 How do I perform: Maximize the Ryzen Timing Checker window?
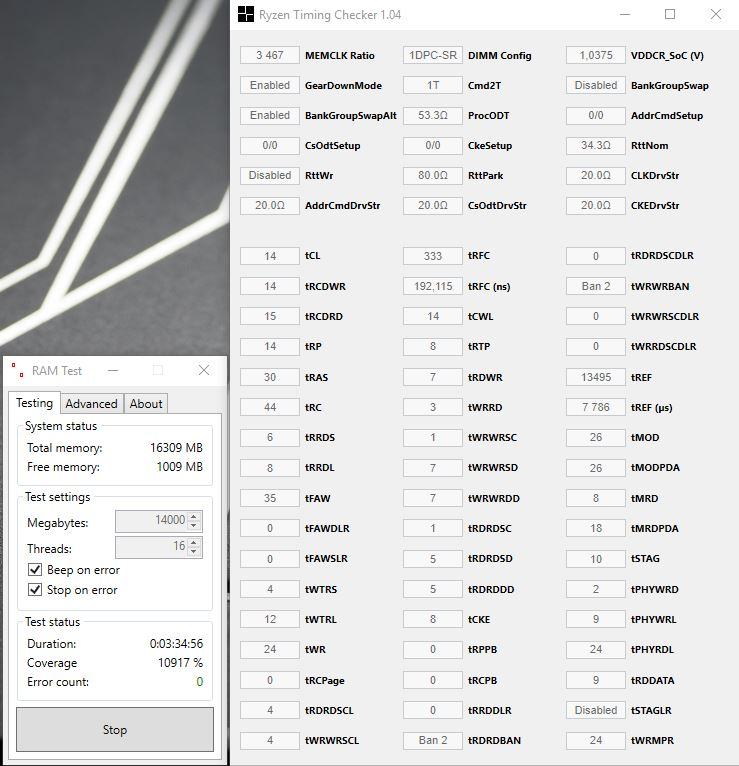point(670,14)
